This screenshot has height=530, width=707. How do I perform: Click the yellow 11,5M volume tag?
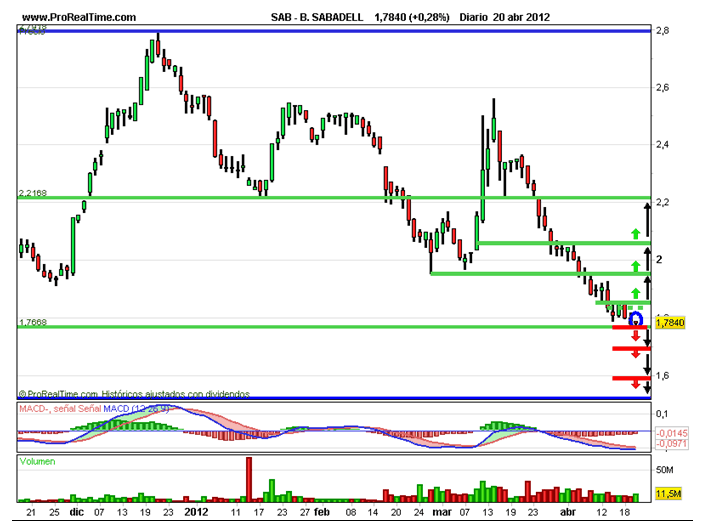coord(668,493)
